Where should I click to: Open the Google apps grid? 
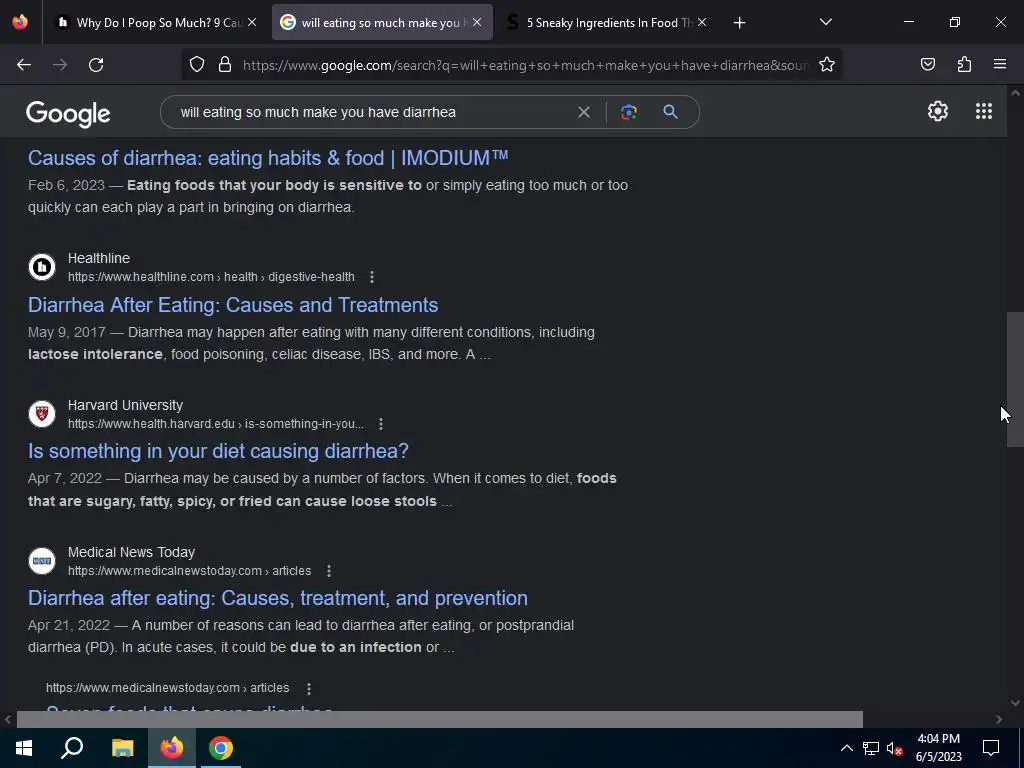(984, 111)
